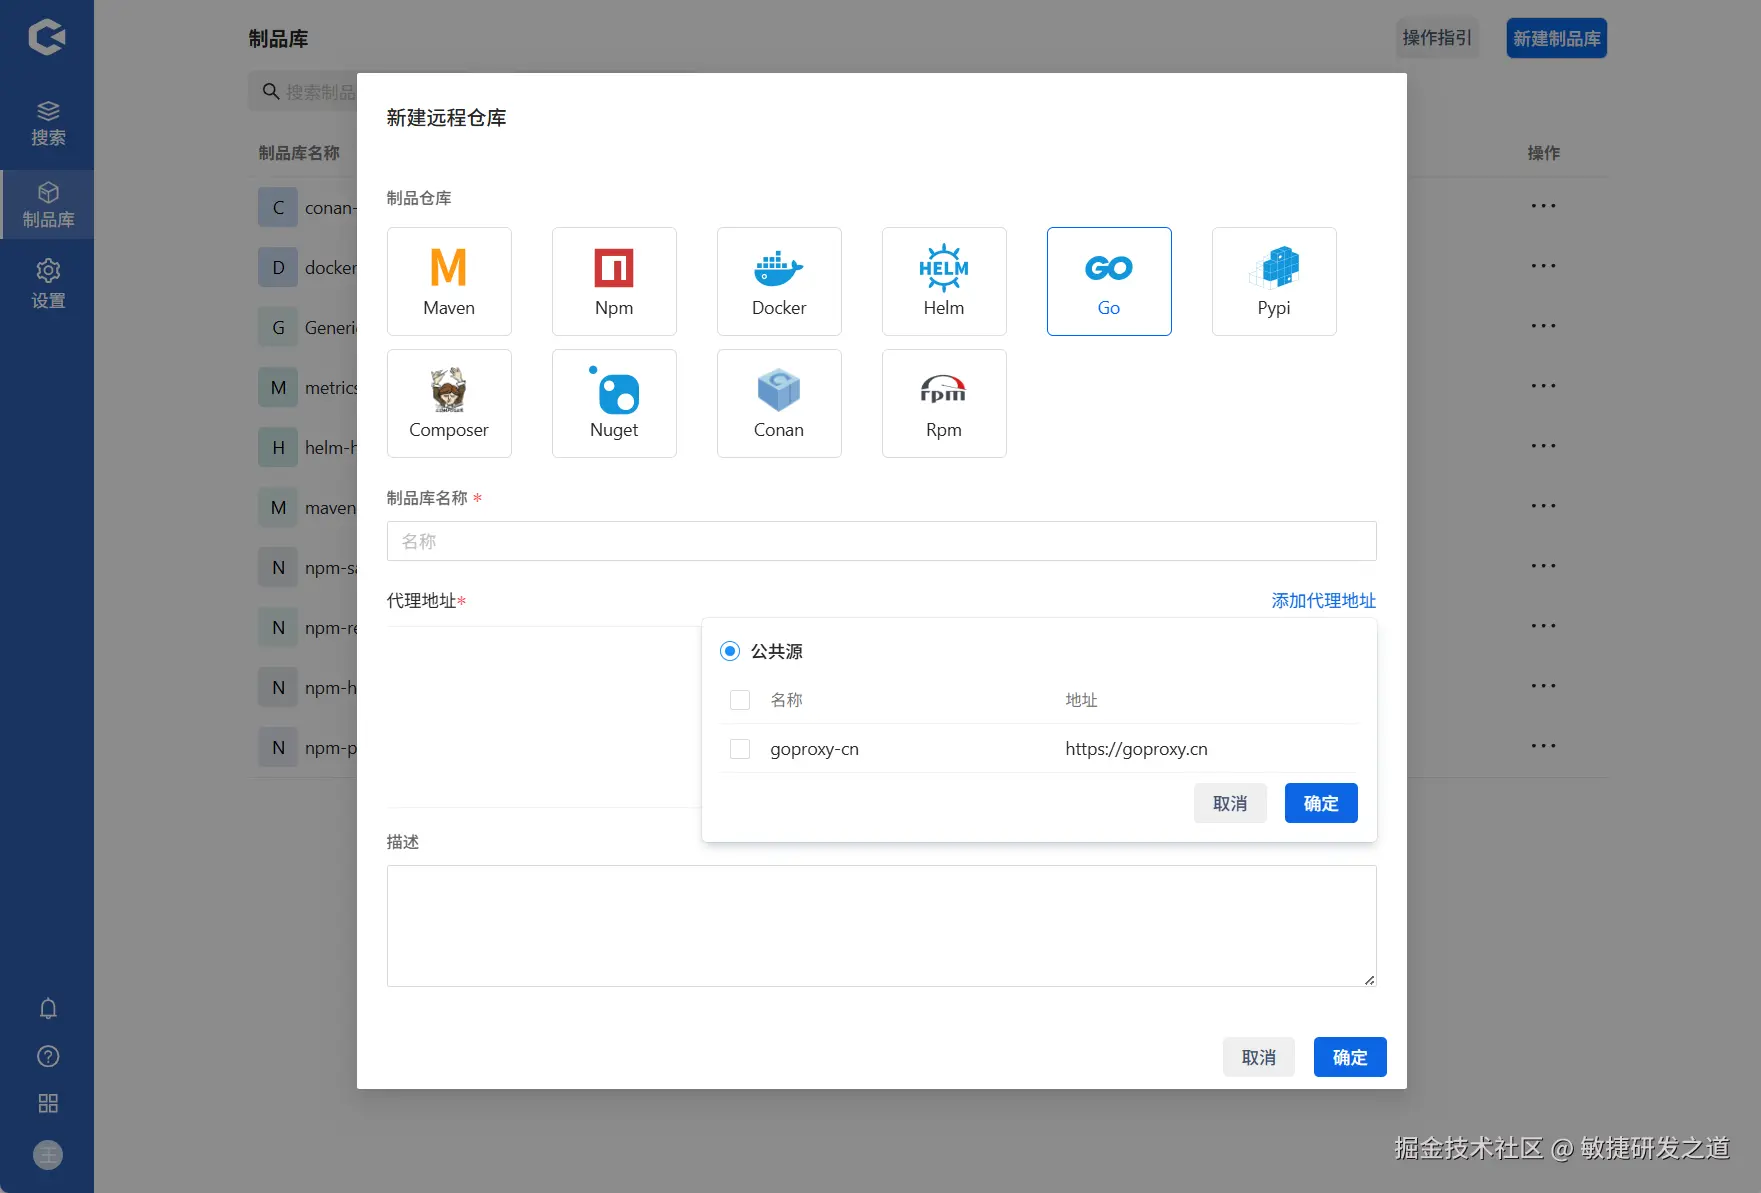
Task: Select the Composer repository type
Action: coord(449,403)
